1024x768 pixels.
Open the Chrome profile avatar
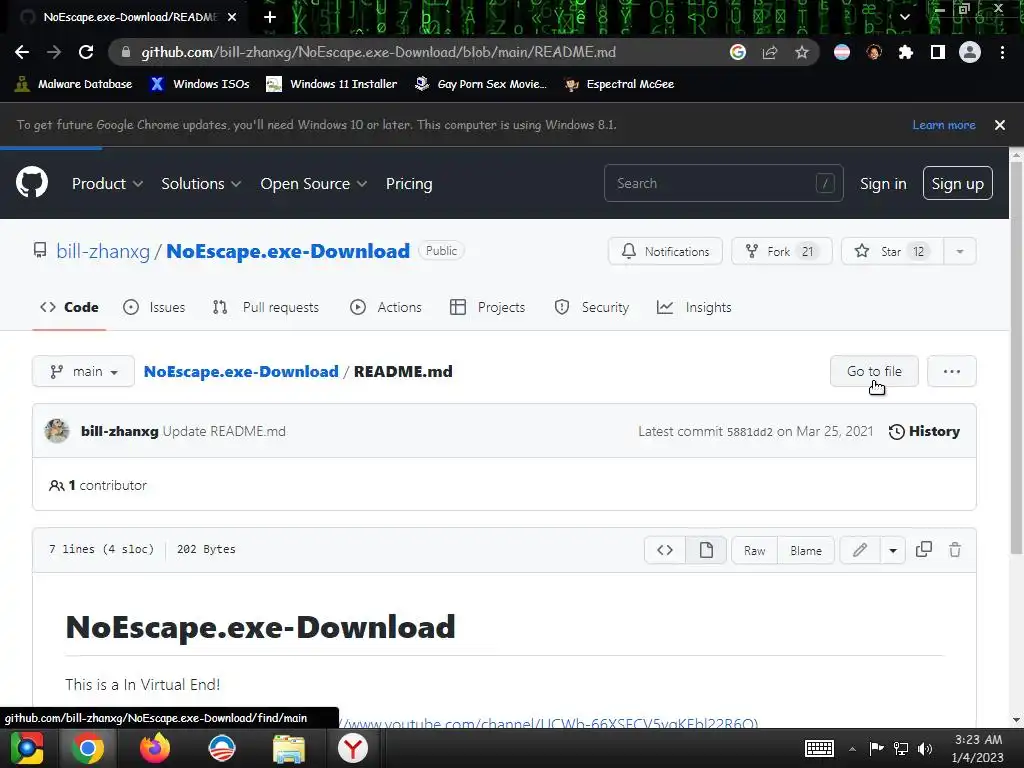970,52
